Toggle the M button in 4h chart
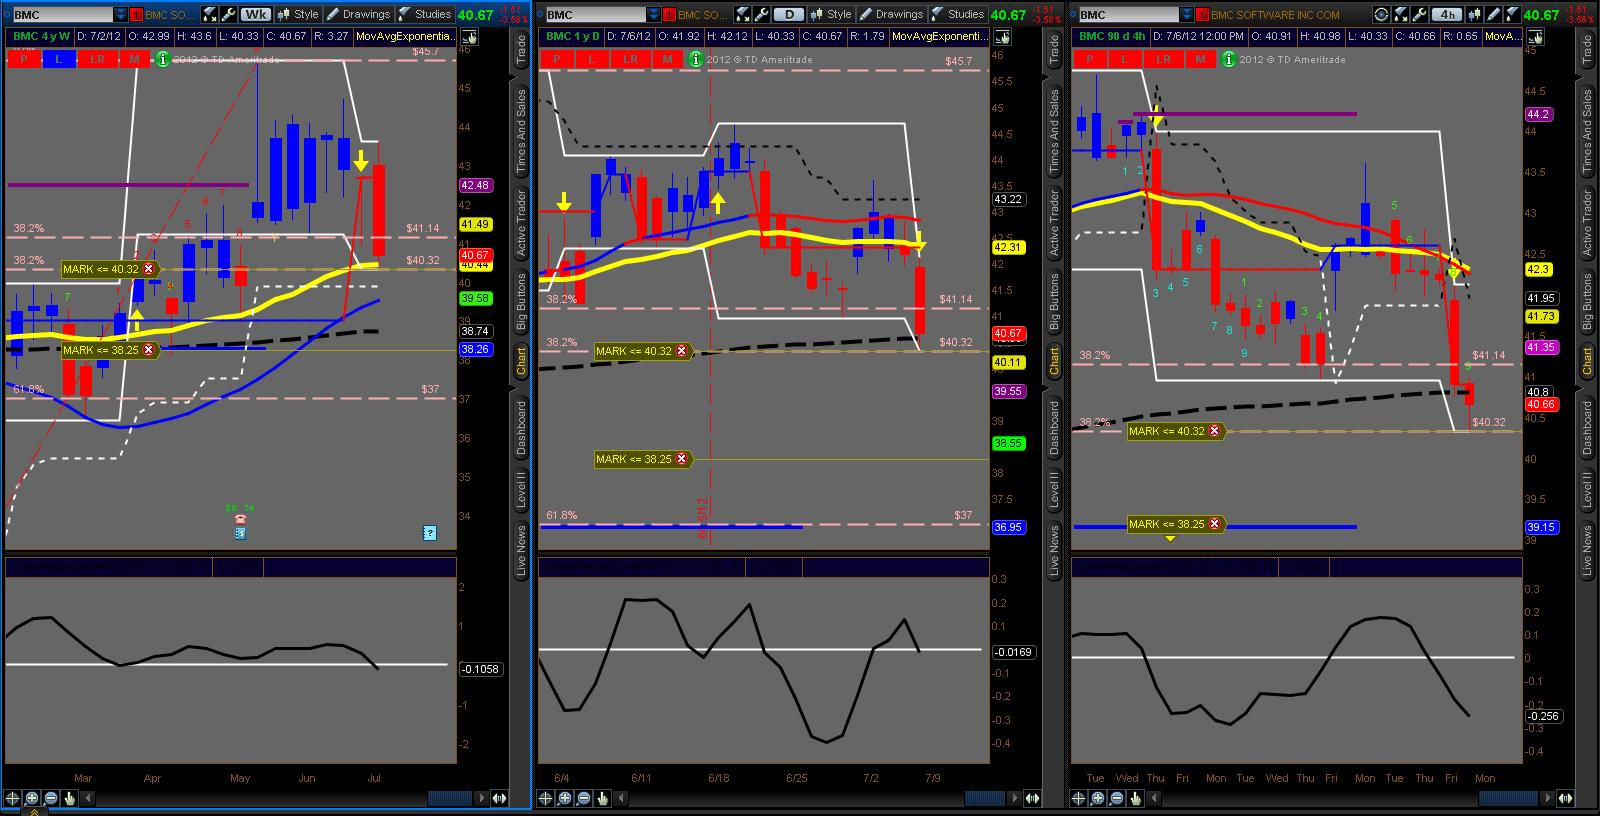 1200,59
